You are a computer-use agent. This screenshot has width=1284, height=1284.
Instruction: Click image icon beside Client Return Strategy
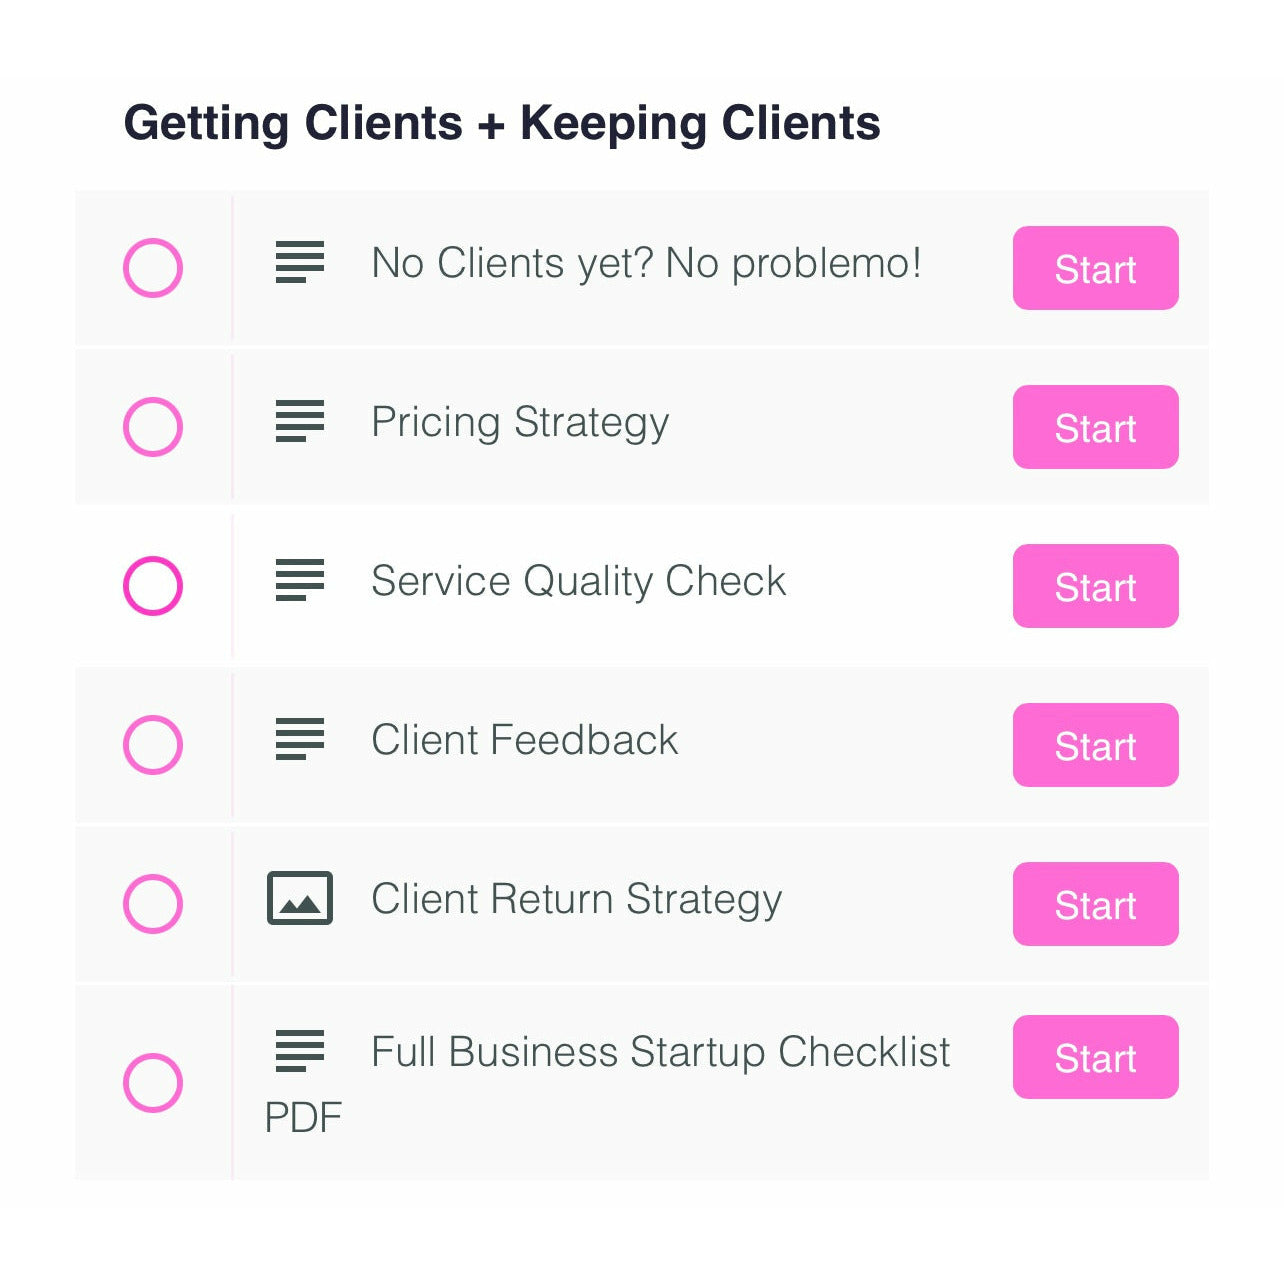(300, 898)
